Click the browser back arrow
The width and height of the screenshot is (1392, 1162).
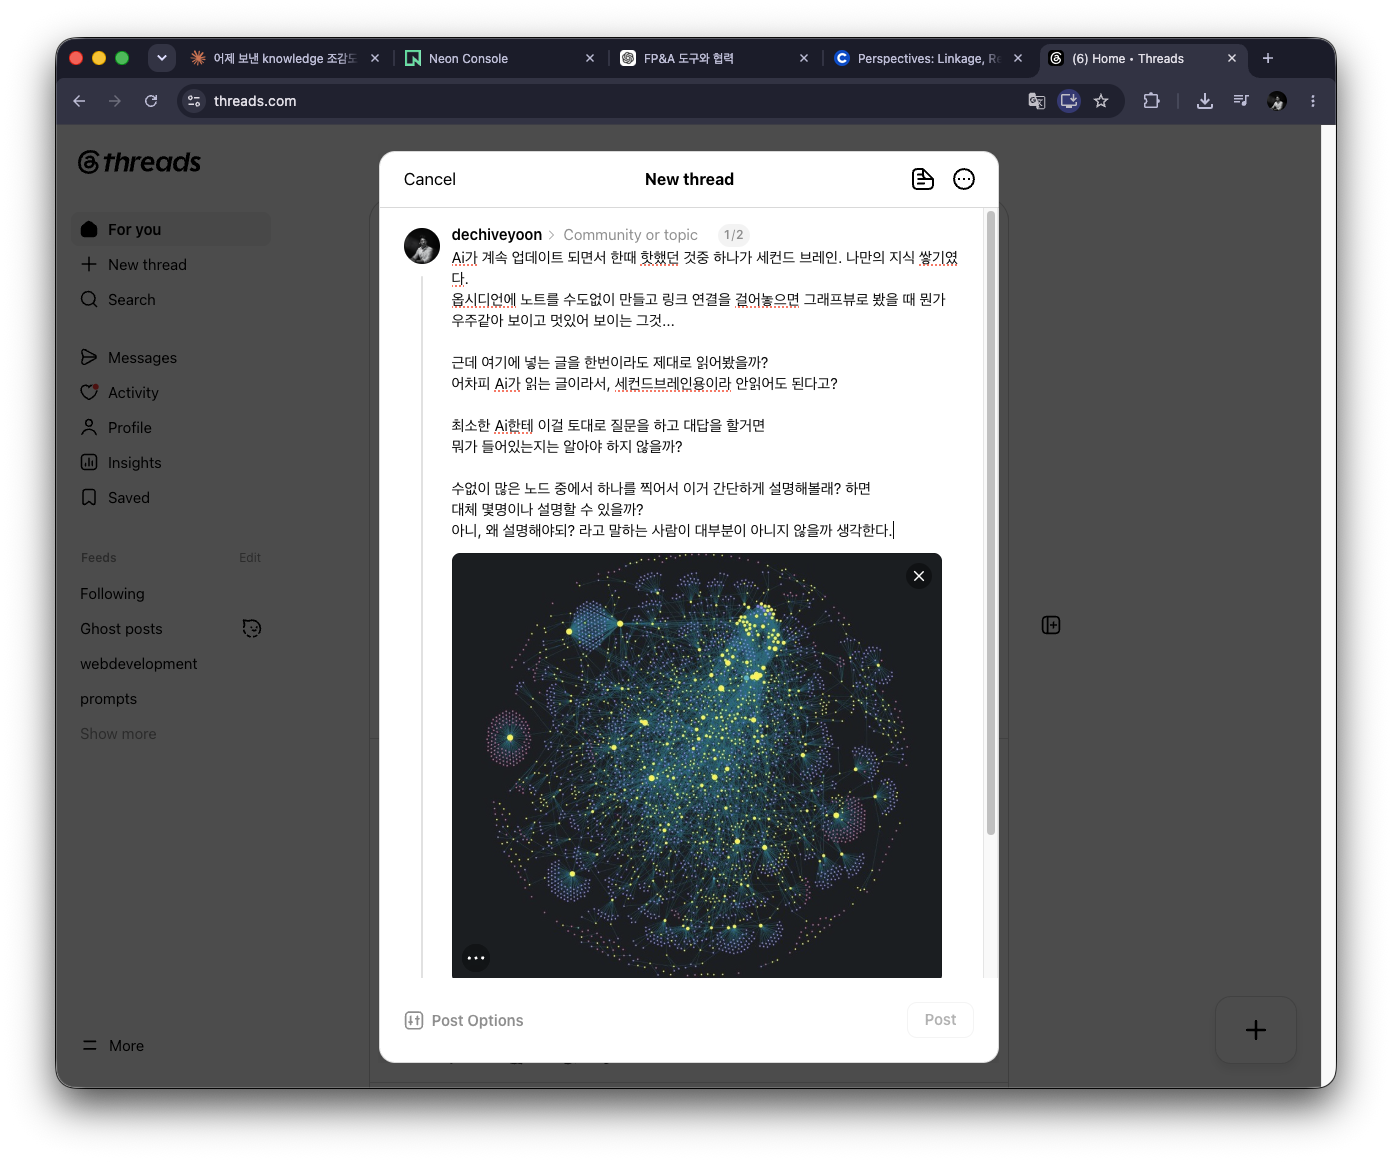[79, 101]
